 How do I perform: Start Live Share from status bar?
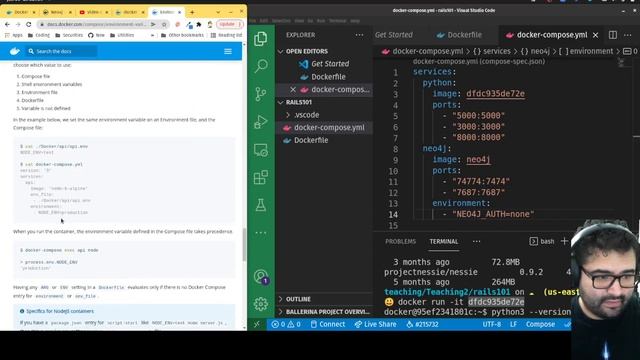375,324
